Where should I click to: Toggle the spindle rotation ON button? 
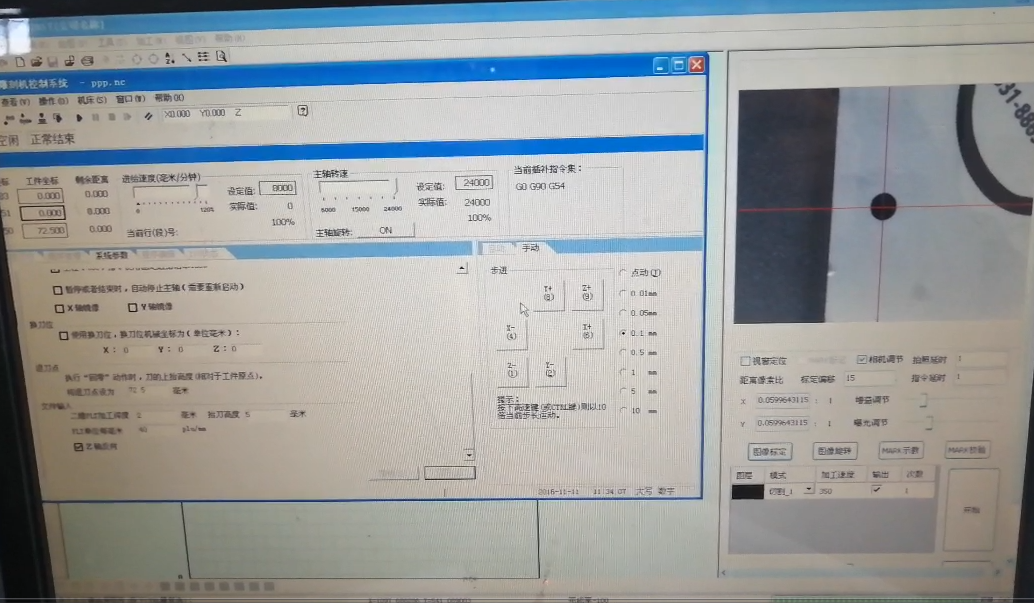click(x=385, y=230)
